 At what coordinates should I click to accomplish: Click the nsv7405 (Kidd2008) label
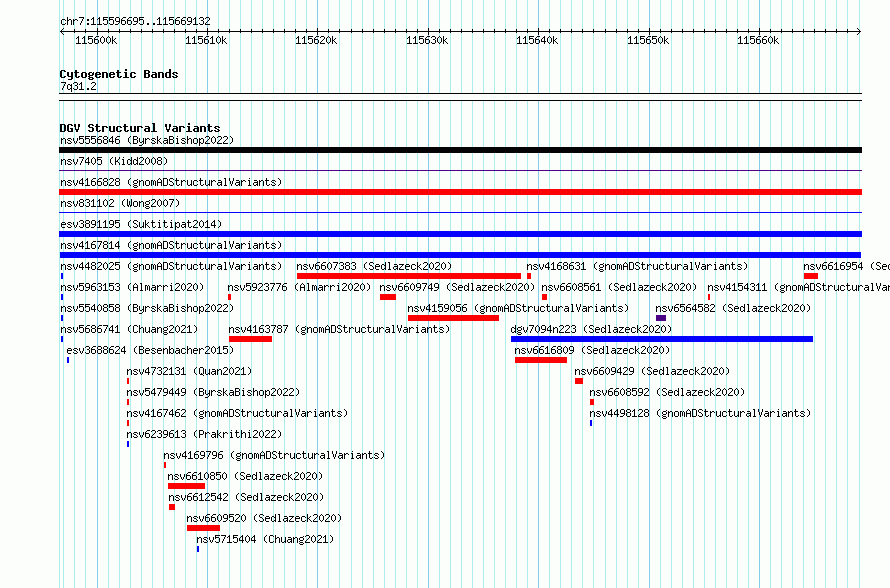[x=114, y=161]
